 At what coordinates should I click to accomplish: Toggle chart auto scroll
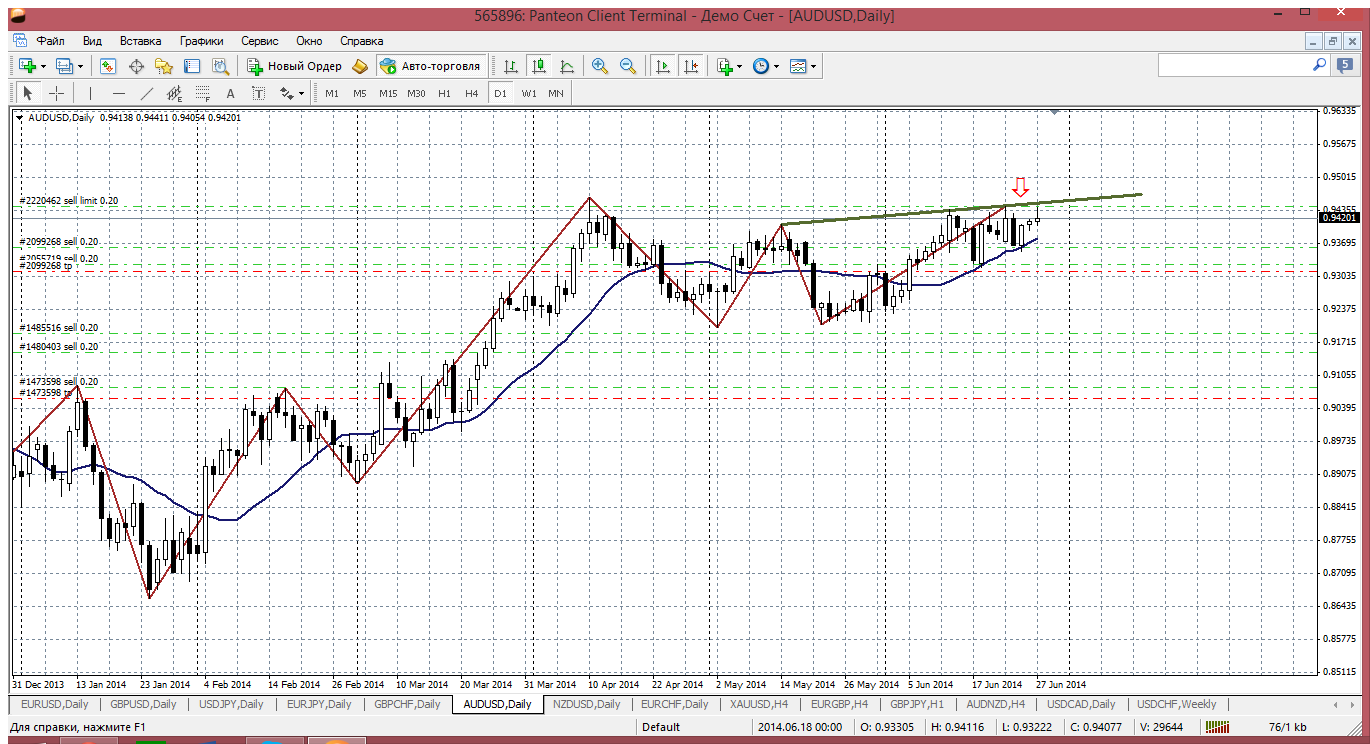pos(662,66)
